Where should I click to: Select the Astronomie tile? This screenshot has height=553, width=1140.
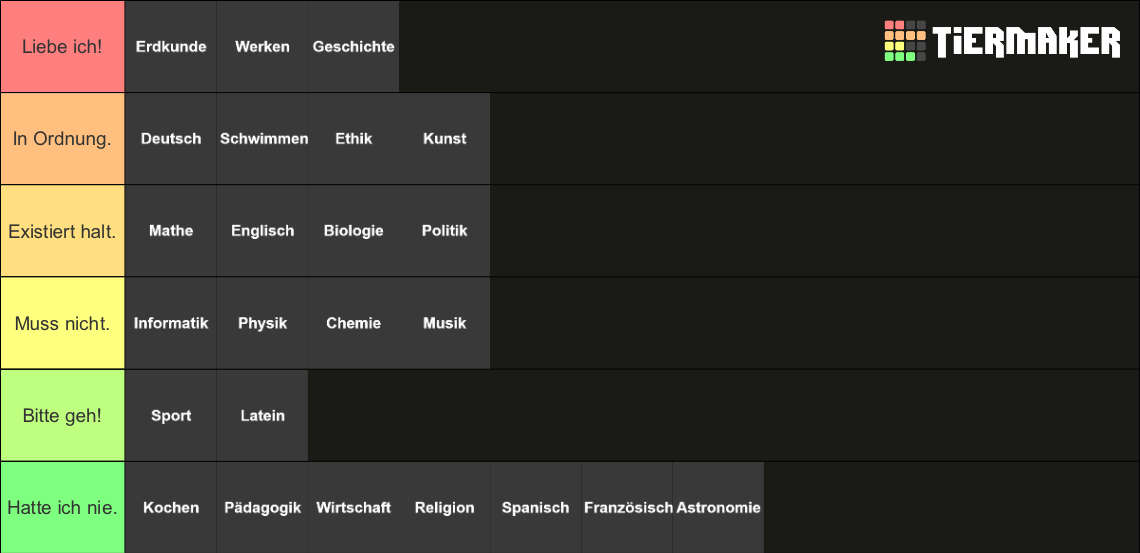(718, 507)
